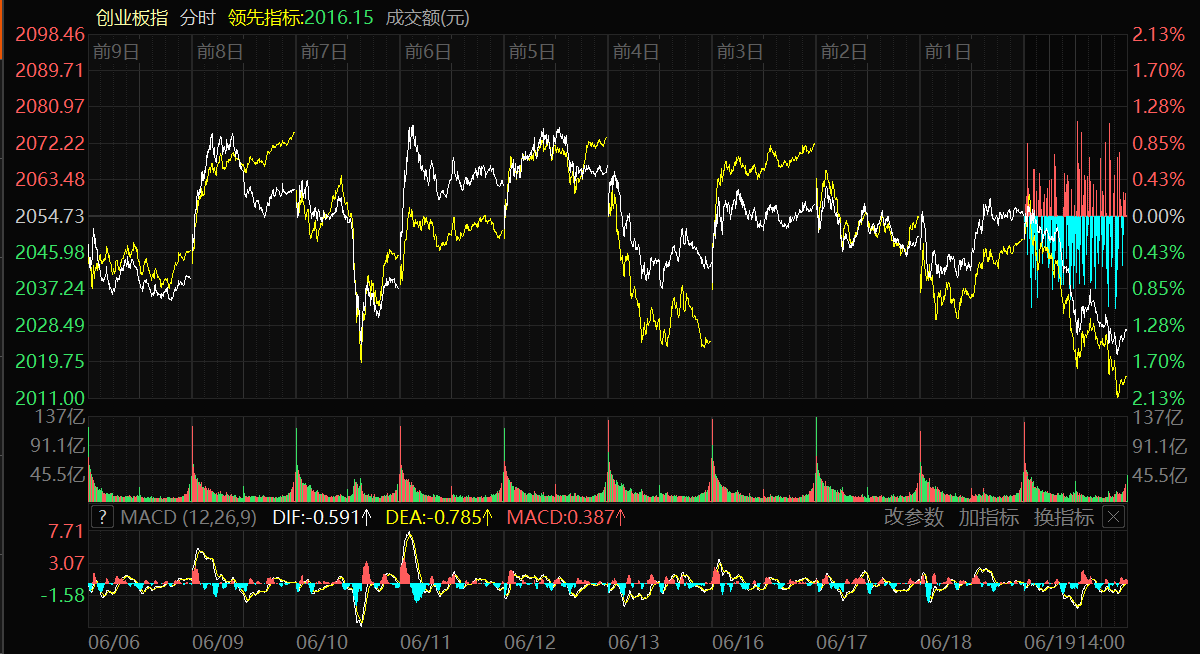Click the green 1.70% label on right axis
This screenshot has width=1200, height=654.
1158,361
